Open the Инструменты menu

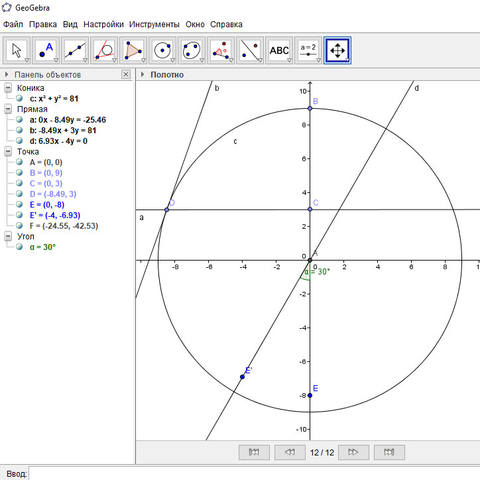click(x=154, y=24)
